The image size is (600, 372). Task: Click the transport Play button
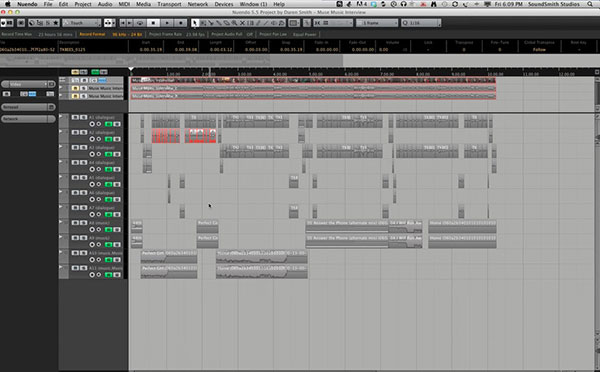pyautogui.click(x=167, y=23)
